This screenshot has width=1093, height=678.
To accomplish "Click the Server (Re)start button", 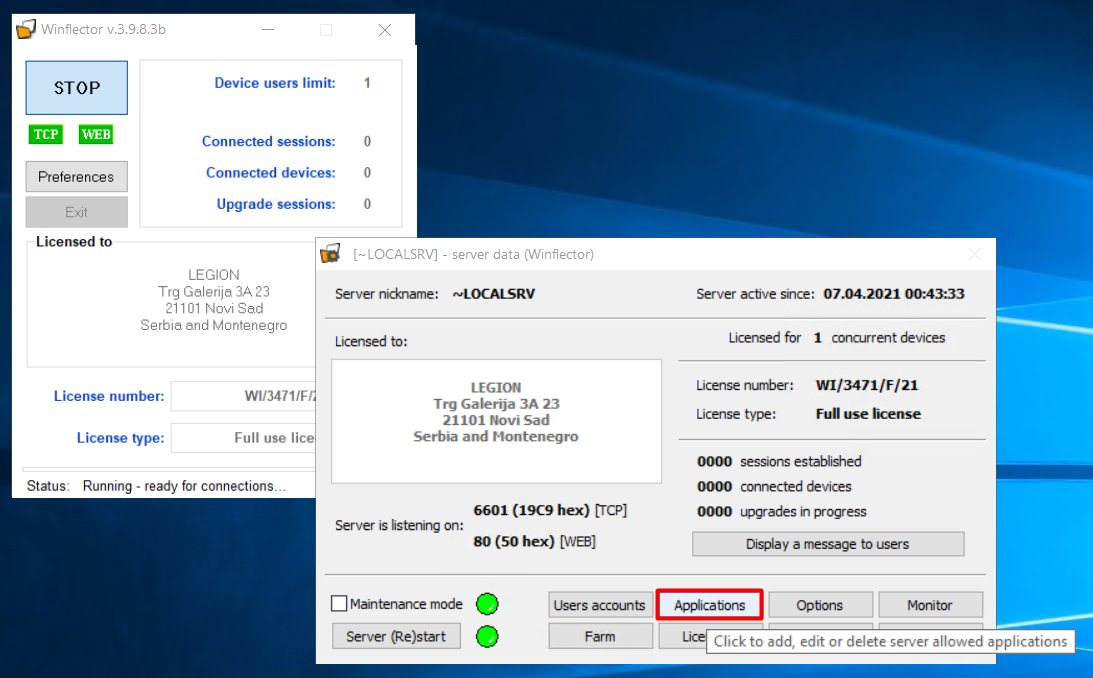I will coord(396,636).
